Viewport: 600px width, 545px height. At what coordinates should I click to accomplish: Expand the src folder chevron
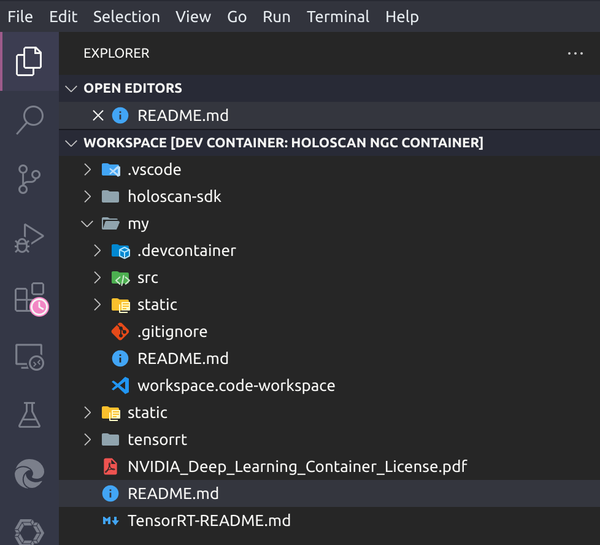[97, 278]
